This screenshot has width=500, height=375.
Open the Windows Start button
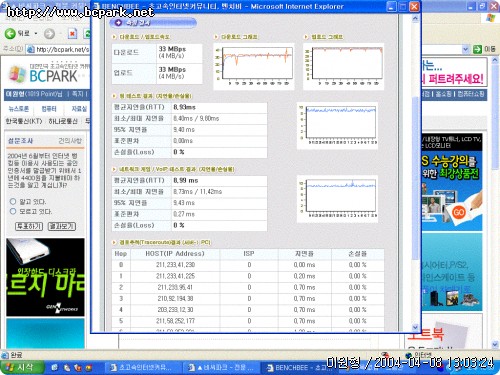coord(22,367)
